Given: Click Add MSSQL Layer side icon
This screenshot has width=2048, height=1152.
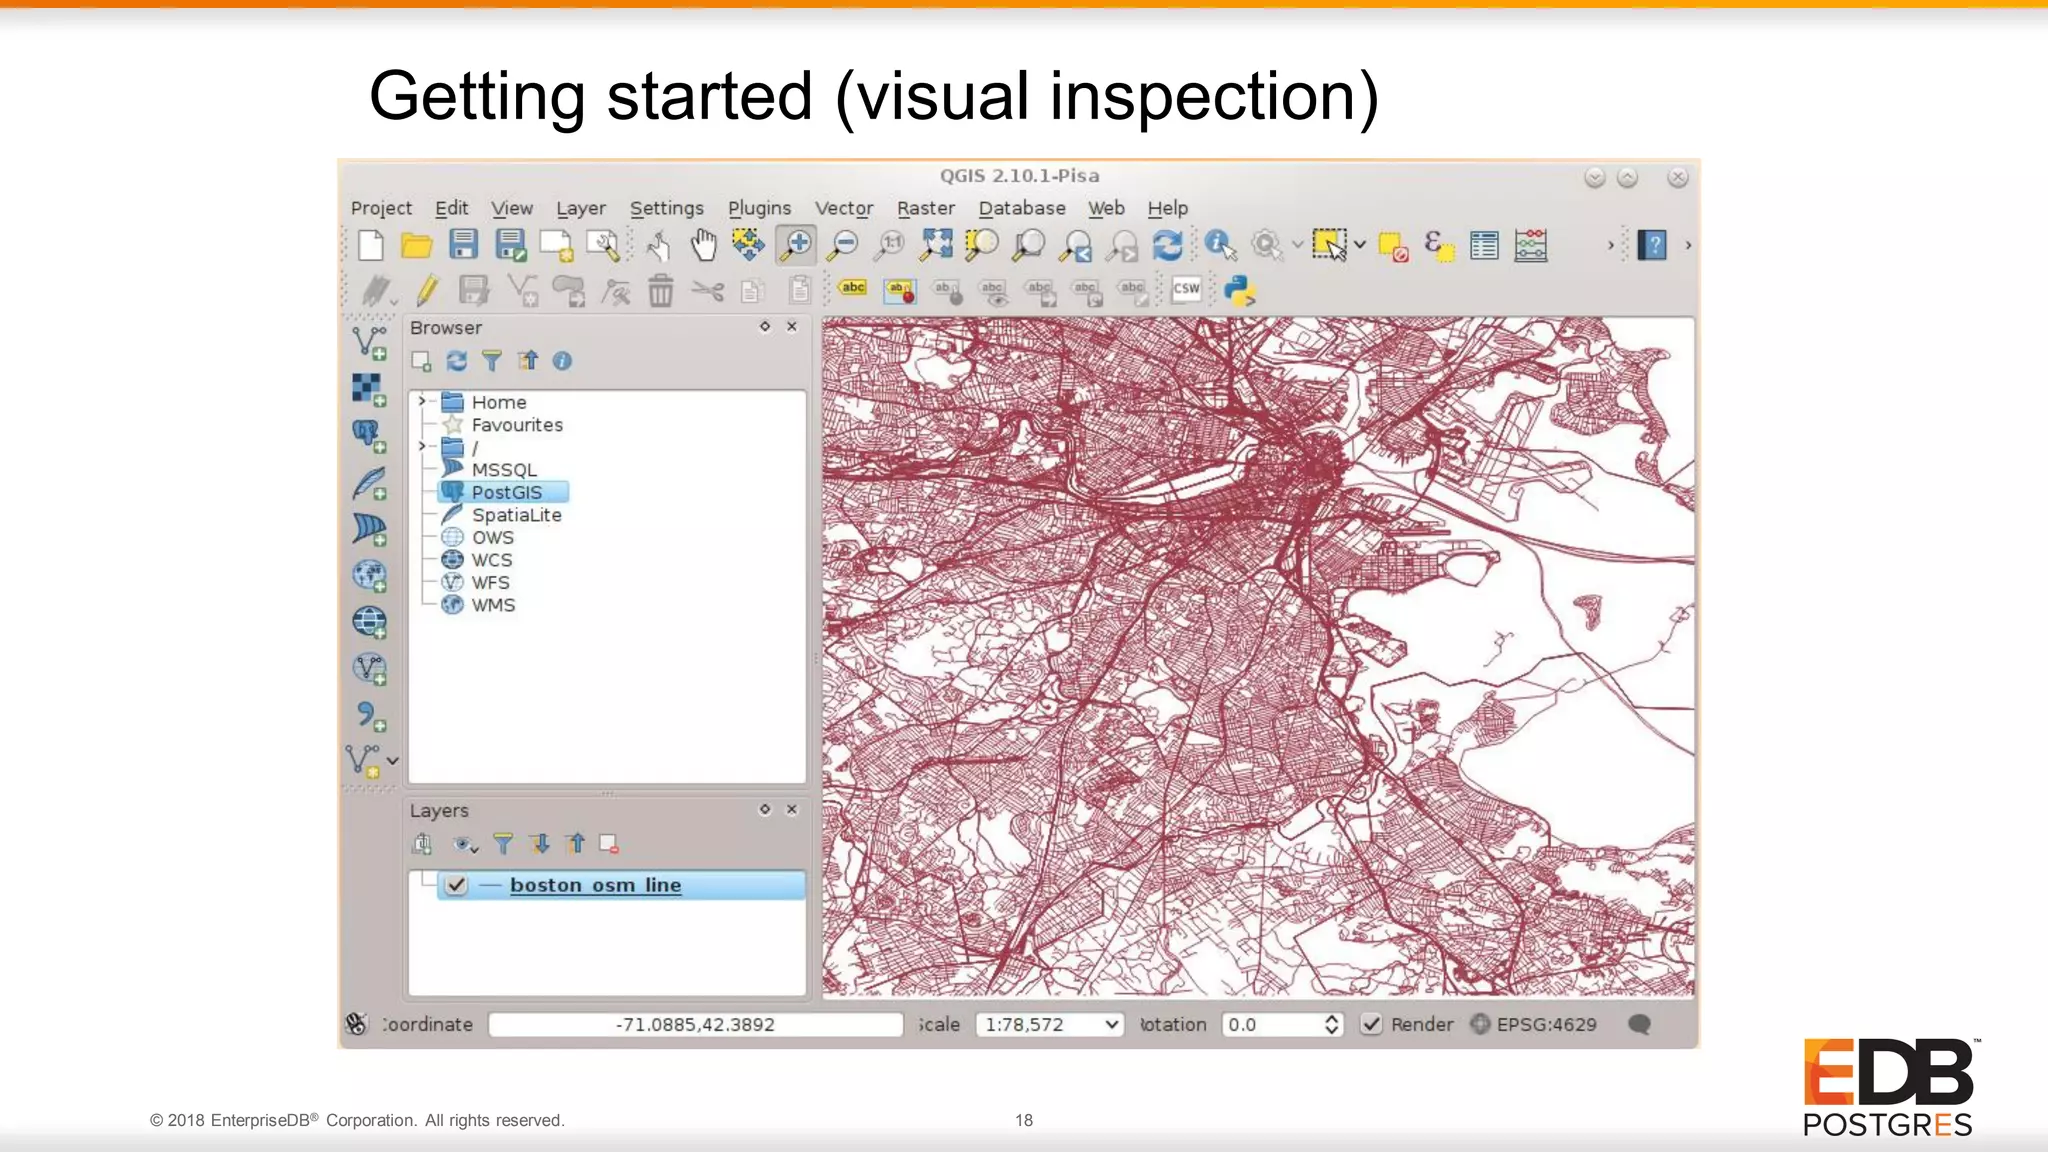Looking at the screenshot, I should tap(369, 529).
